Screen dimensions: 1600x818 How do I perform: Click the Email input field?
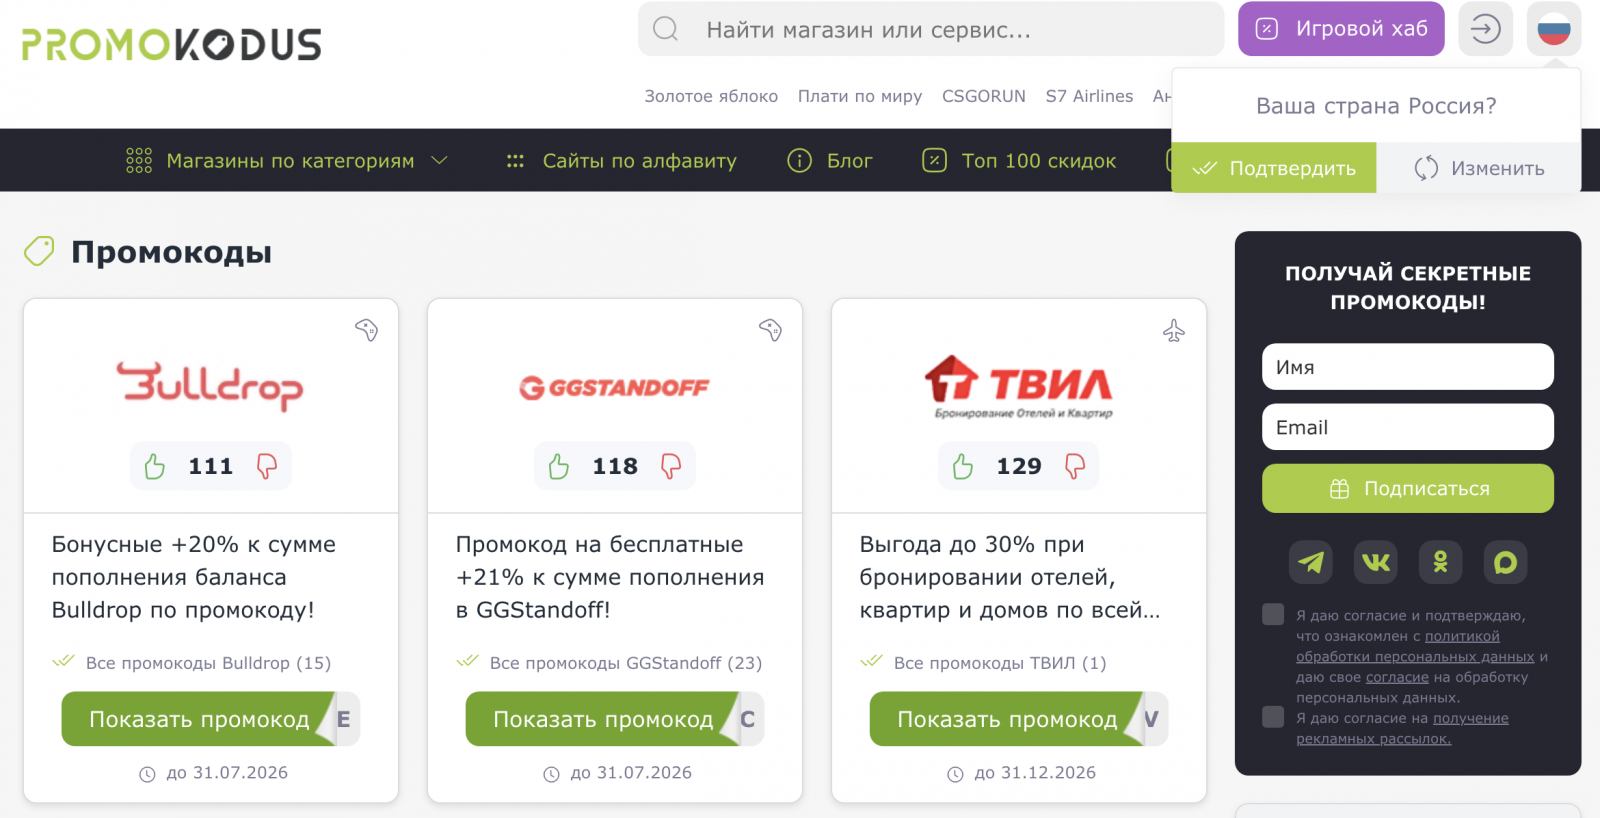click(x=1408, y=427)
